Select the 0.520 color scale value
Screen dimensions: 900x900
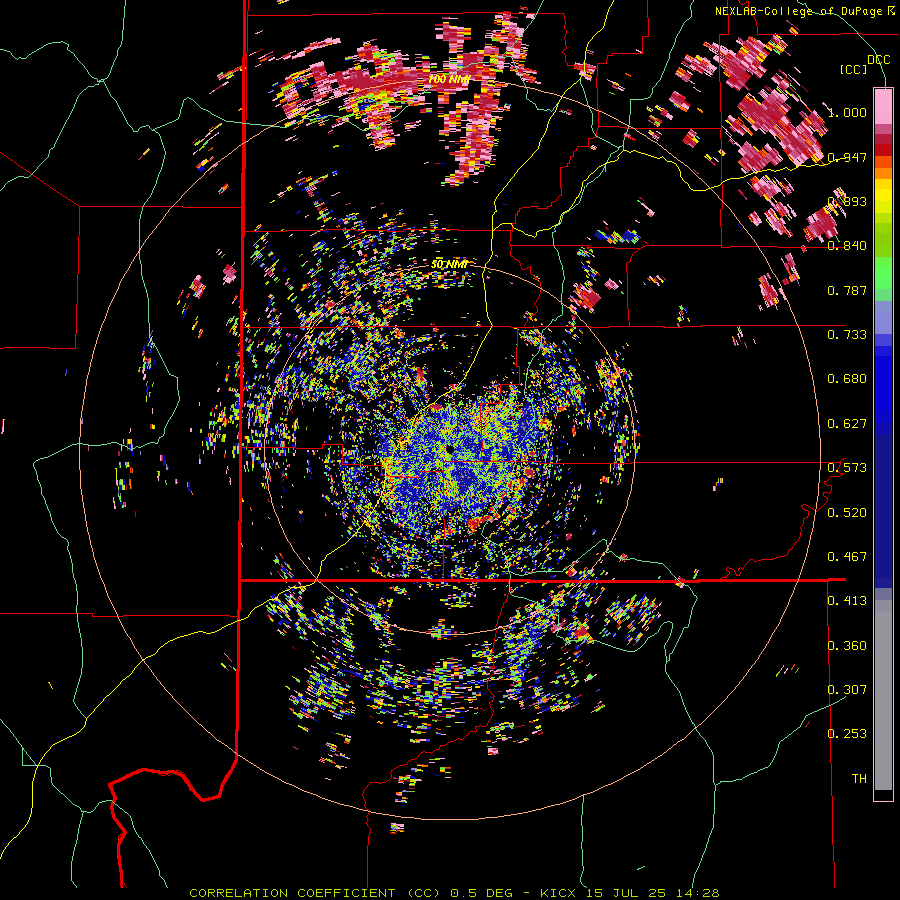[x=847, y=513]
